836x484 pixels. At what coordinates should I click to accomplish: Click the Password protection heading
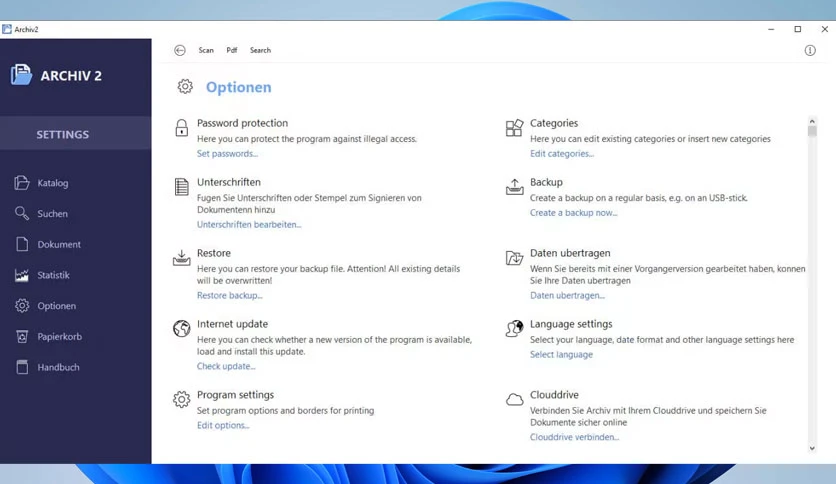point(242,123)
